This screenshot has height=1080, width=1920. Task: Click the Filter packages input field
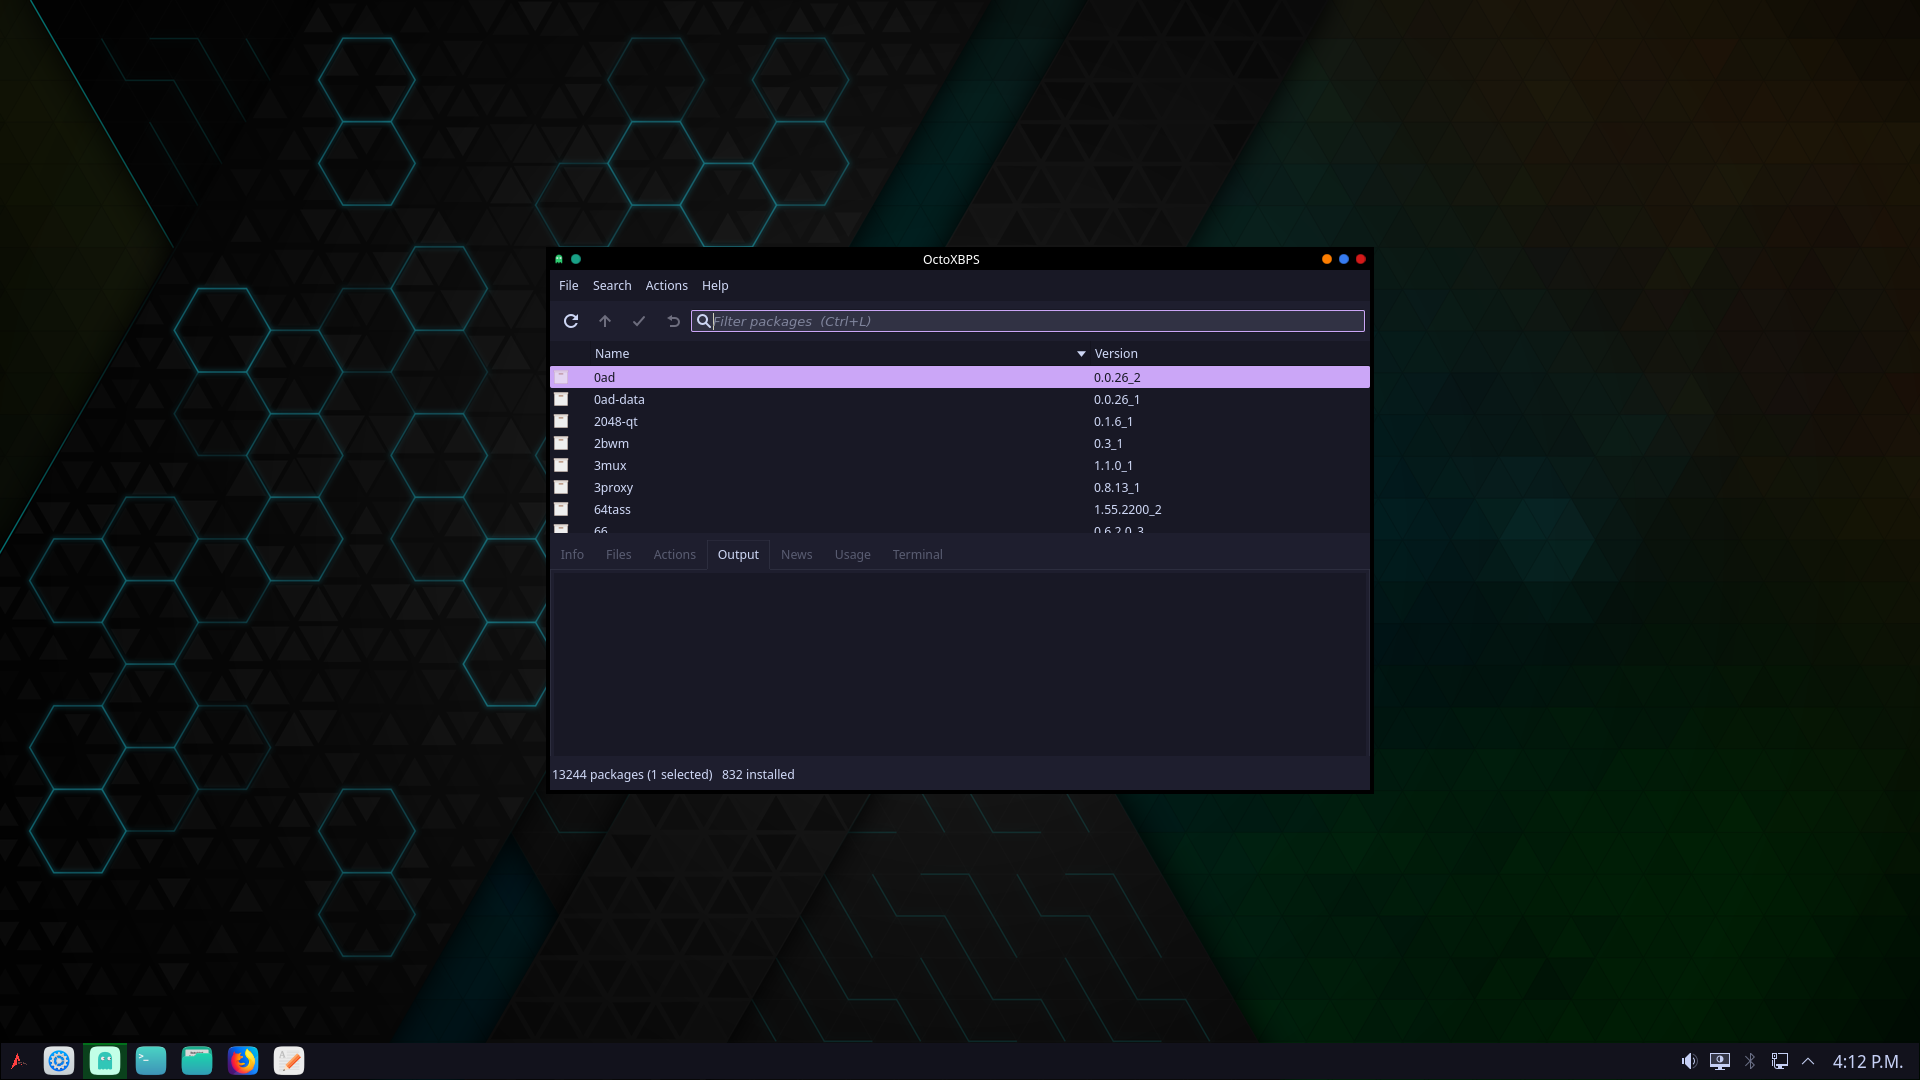[1027, 321]
